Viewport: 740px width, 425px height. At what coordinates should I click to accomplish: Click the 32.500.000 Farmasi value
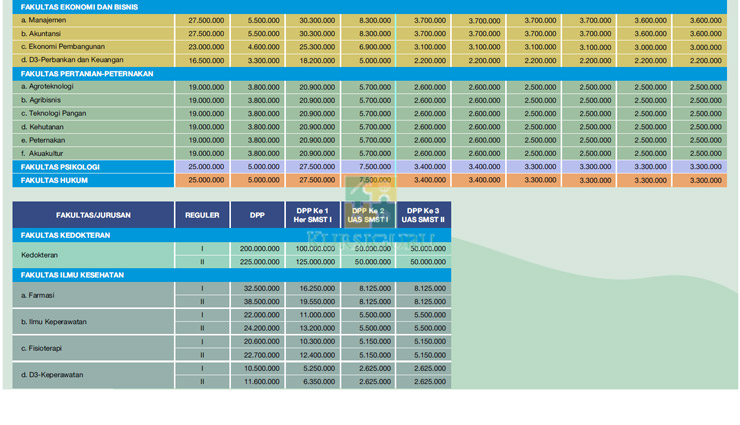[x=261, y=288]
